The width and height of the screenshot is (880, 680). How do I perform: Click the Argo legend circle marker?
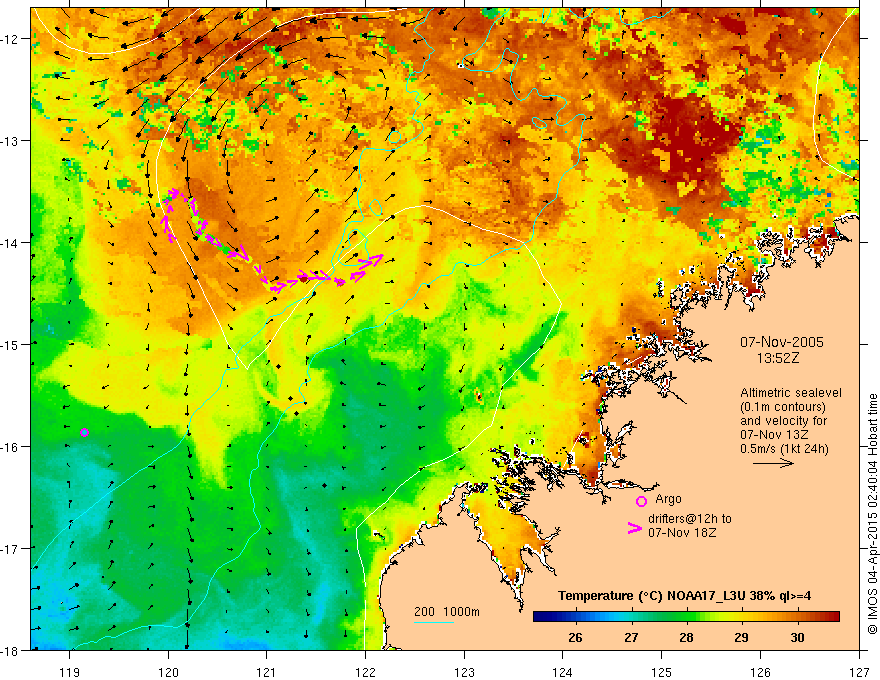pos(641,501)
